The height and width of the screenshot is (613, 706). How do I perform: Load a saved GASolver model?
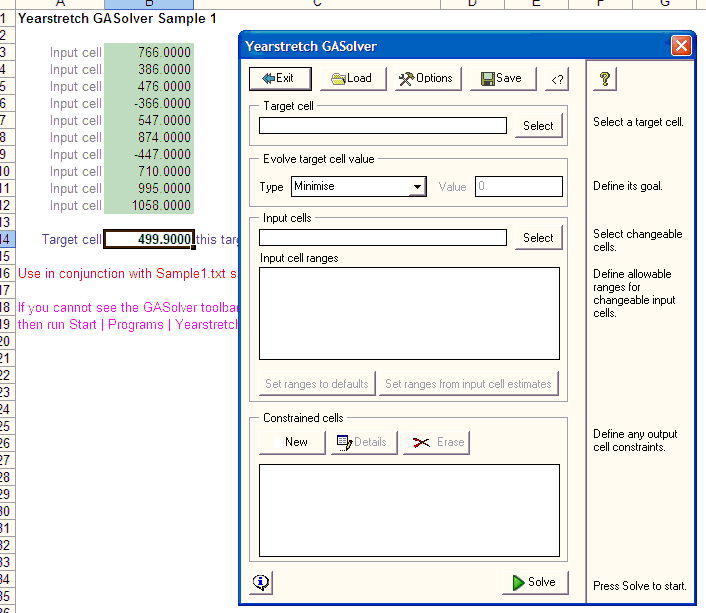[353, 79]
